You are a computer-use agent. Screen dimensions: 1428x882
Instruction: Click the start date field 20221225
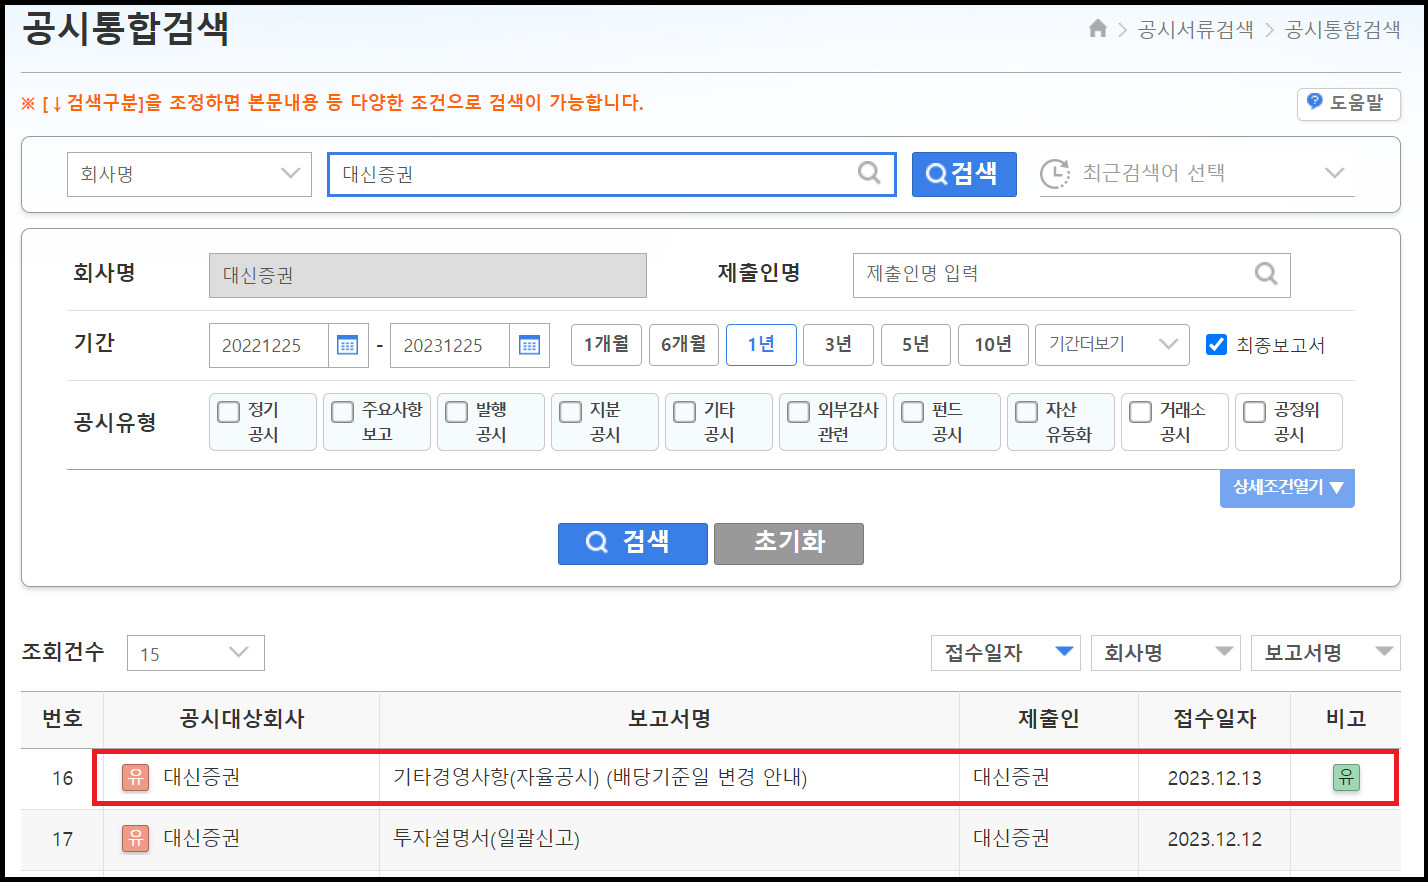click(x=269, y=345)
